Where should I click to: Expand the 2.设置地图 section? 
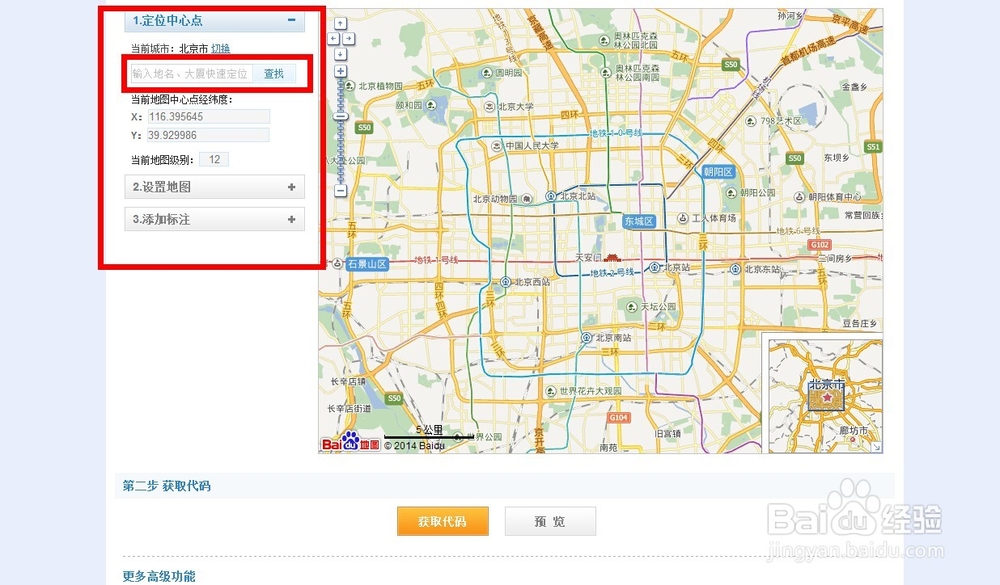tap(214, 187)
